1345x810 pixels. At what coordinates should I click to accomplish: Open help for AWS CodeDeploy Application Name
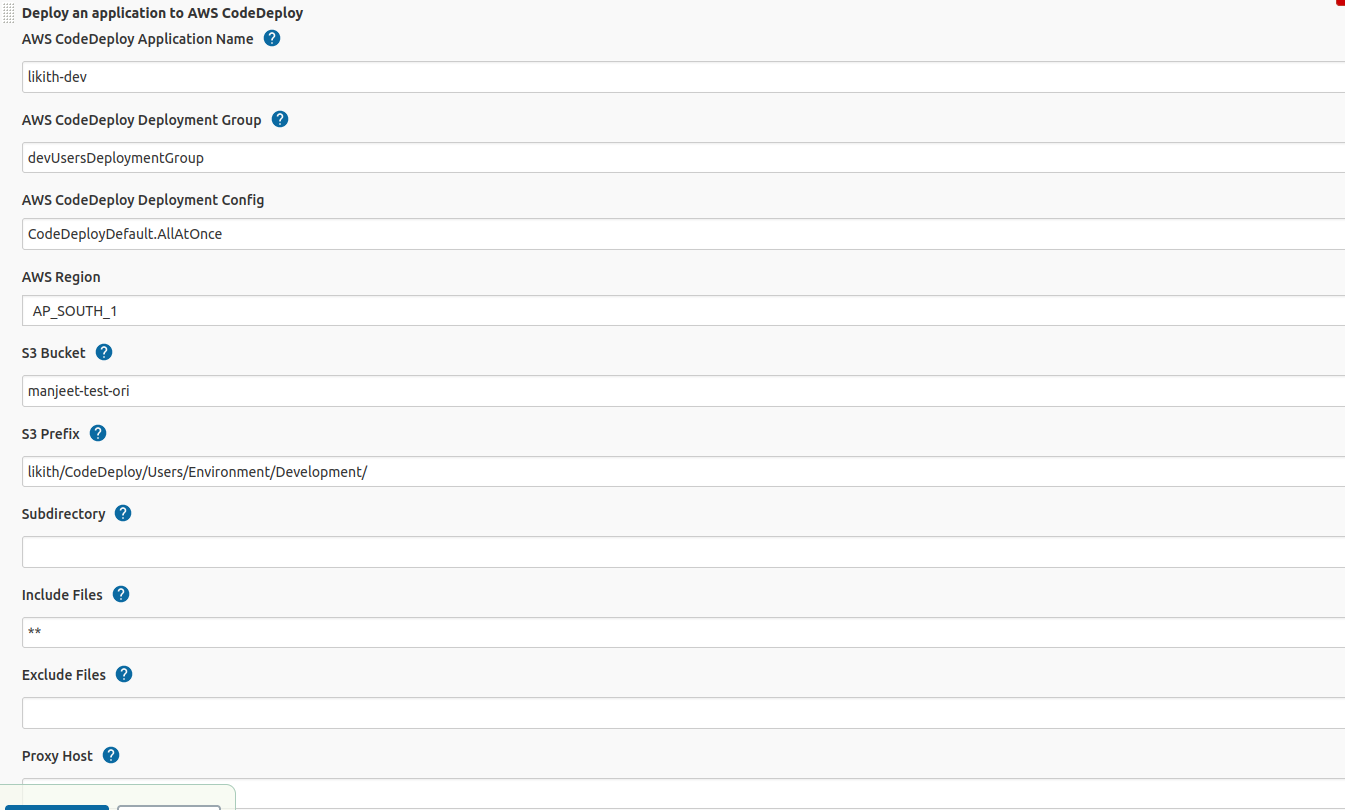click(x=271, y=37)
